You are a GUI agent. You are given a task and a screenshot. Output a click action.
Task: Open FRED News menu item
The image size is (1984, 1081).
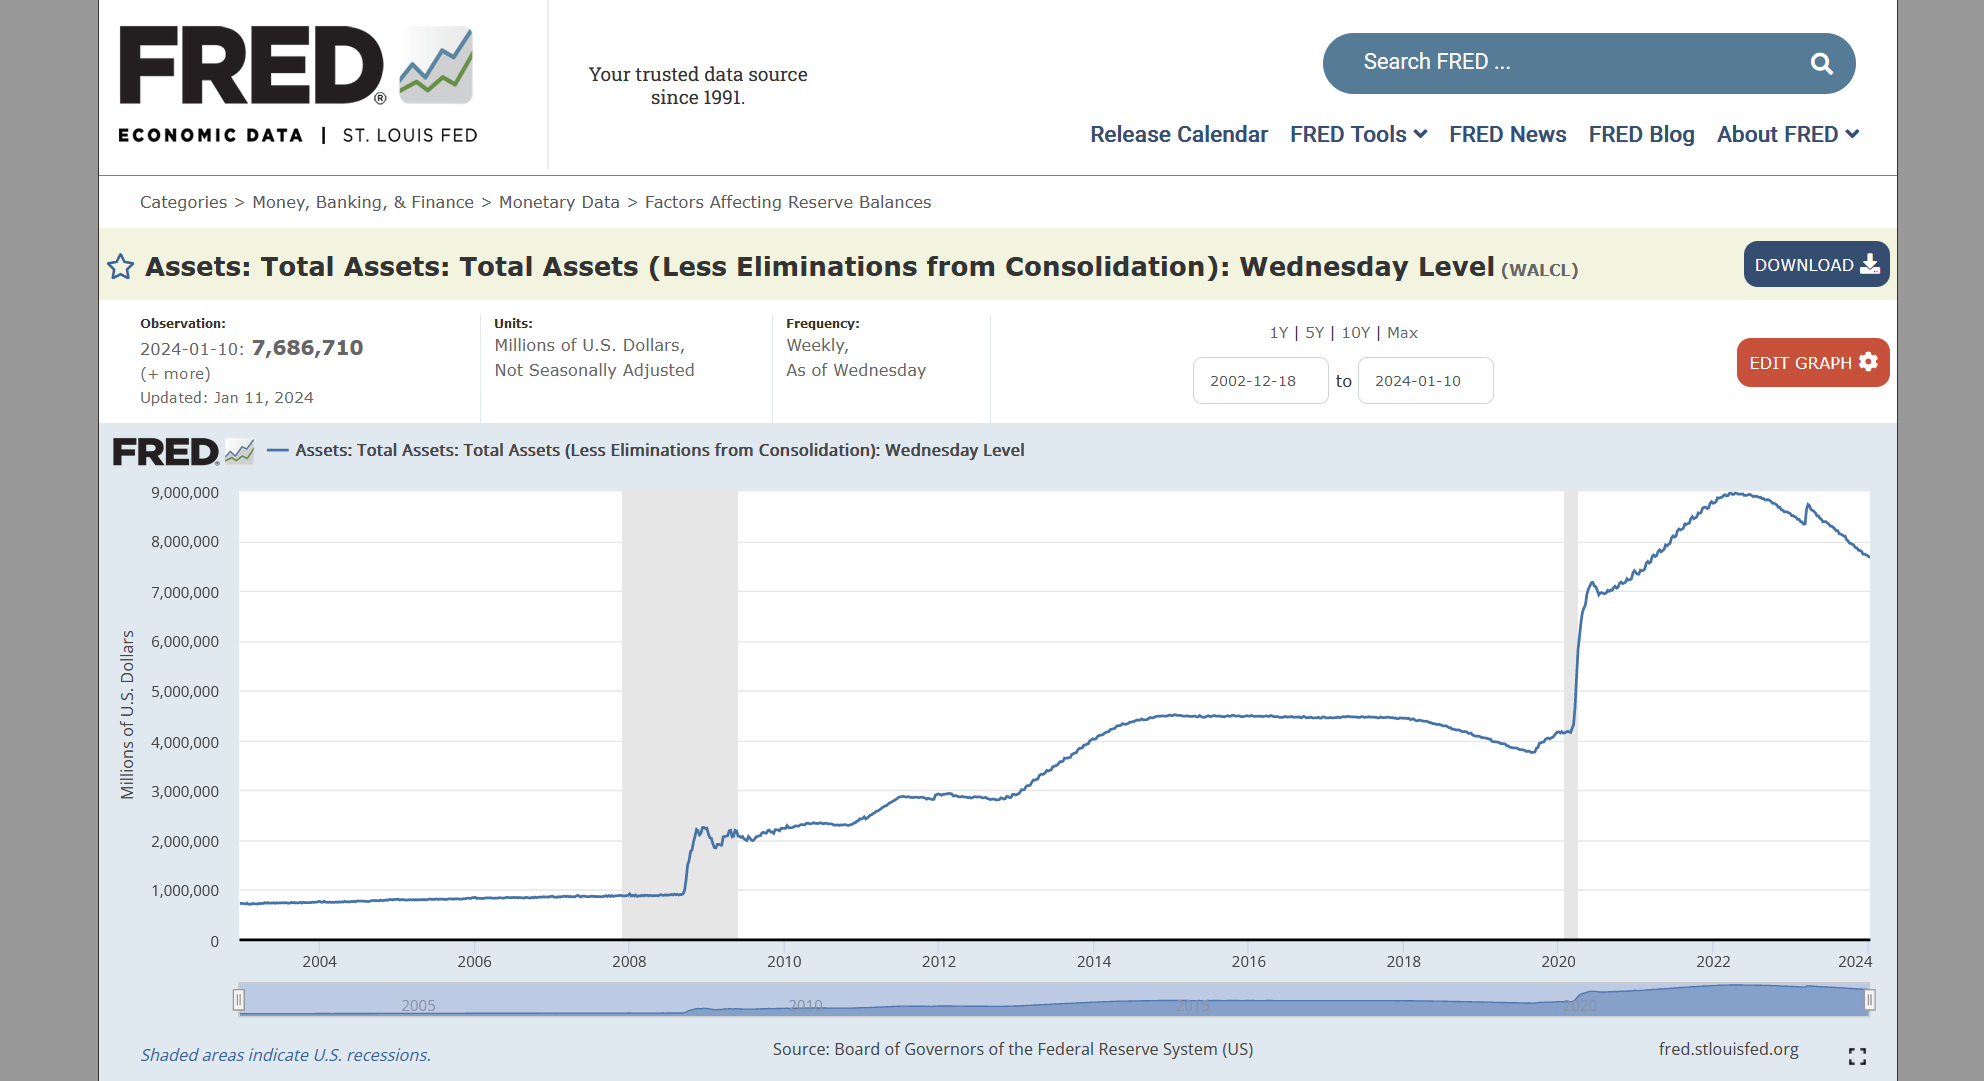1507,135
